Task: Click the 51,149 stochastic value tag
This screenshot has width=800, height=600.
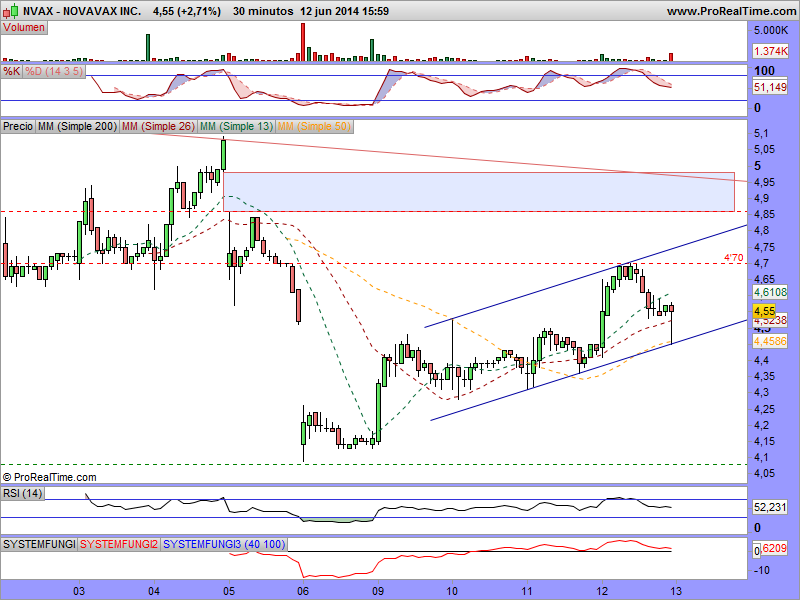Action: click(x=770, y=87)
